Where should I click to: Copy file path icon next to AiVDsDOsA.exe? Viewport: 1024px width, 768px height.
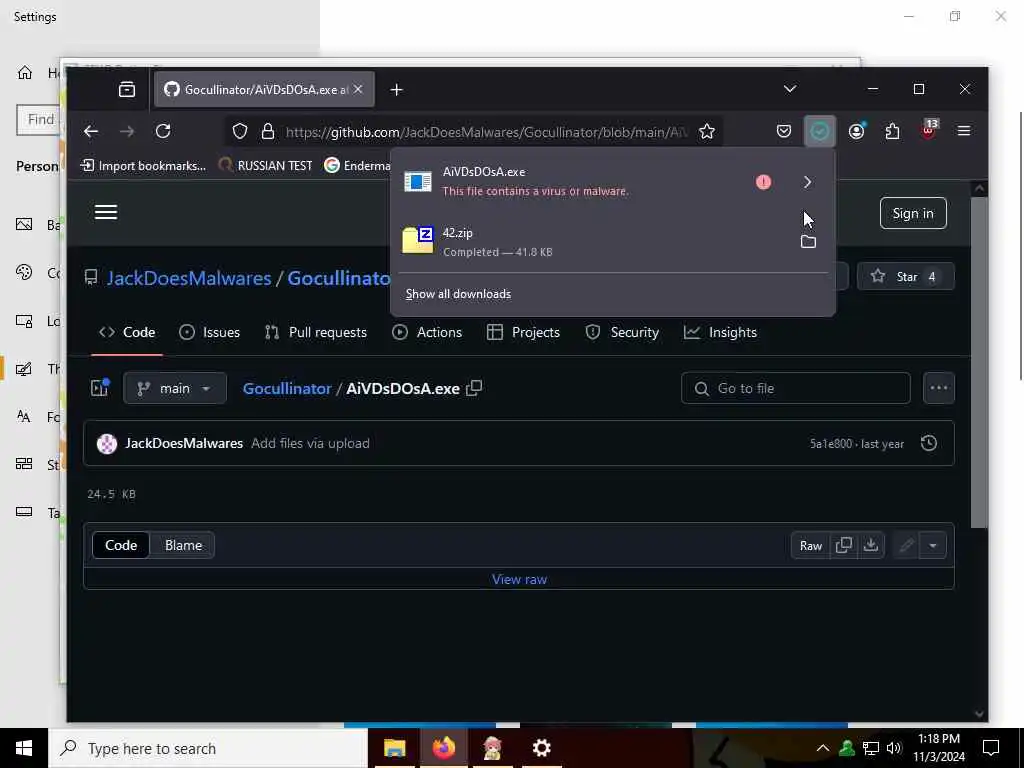point(474,388)
